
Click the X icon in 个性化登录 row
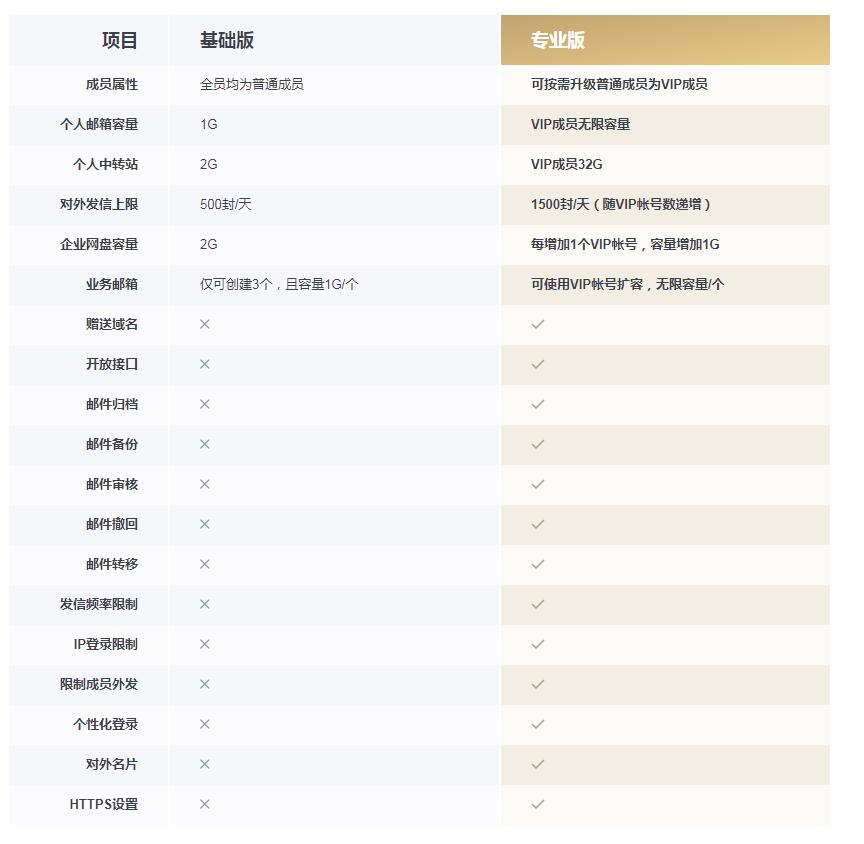(x=204, y=724)
